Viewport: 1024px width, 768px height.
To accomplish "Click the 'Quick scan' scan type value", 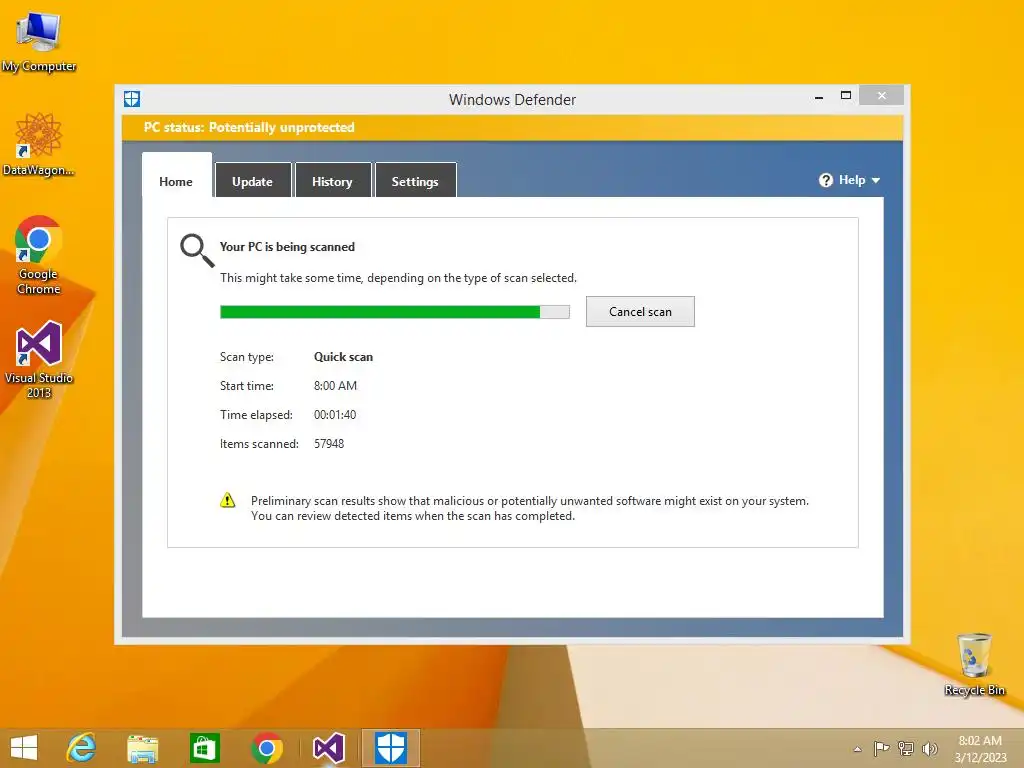I will 344,357.
